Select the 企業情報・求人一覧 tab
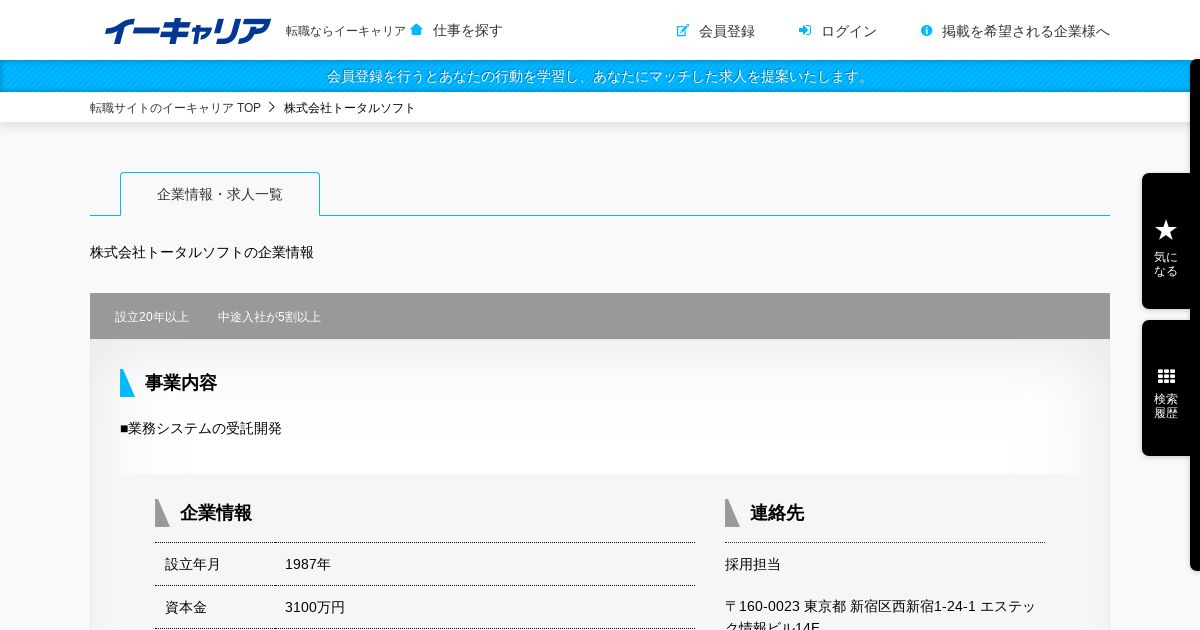1200x630 pixels. pos(220,194)
